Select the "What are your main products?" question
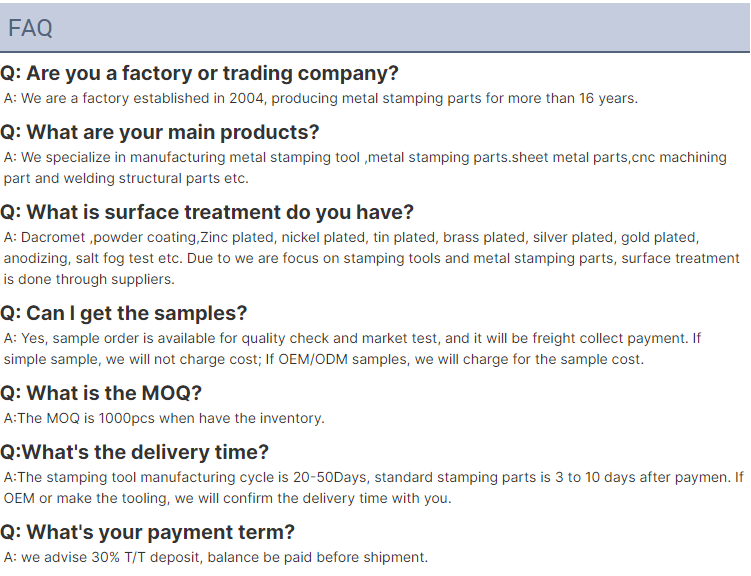 (160, 132)
